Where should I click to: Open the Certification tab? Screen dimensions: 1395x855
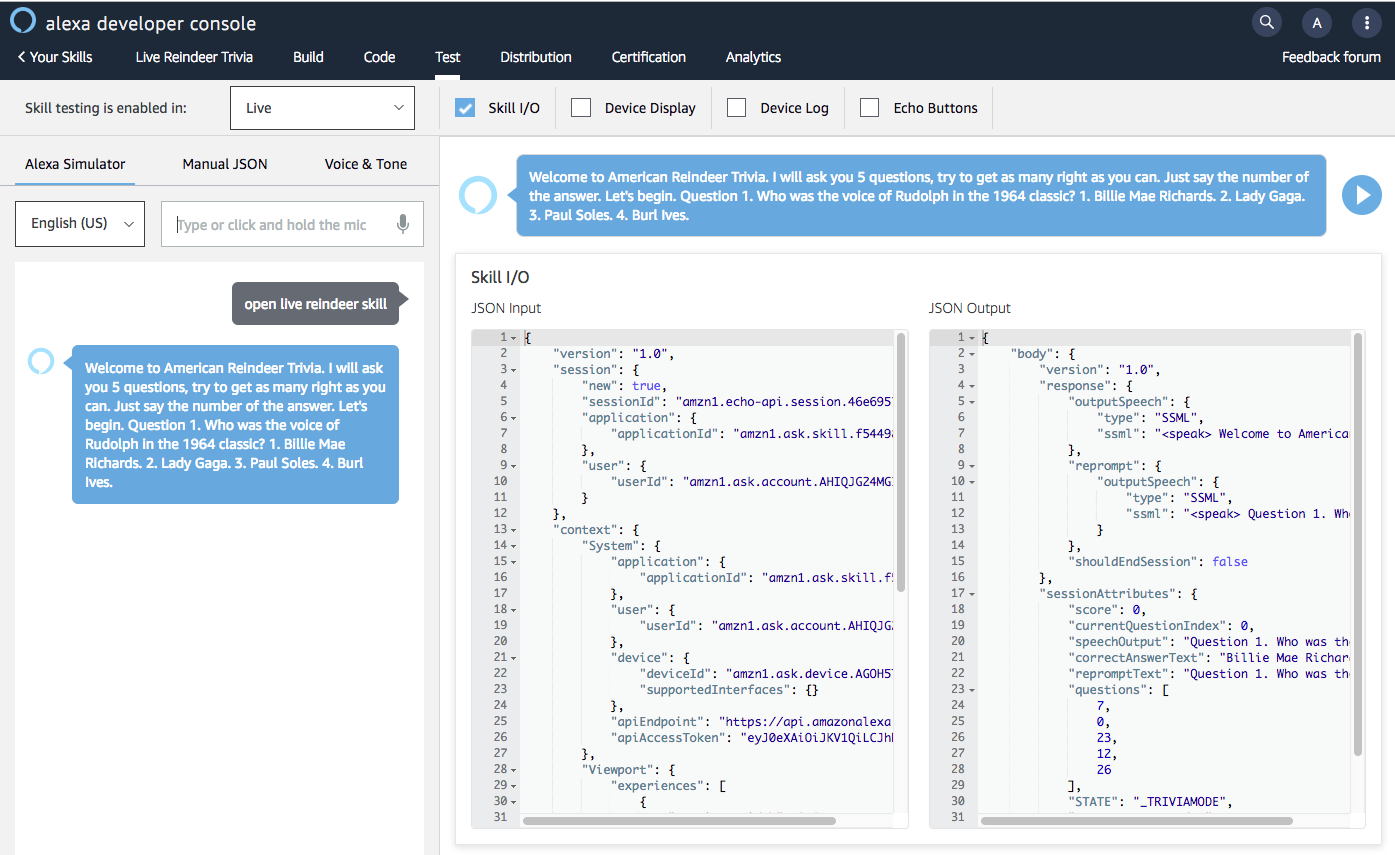pyautogui.click(x=648, y=57)
